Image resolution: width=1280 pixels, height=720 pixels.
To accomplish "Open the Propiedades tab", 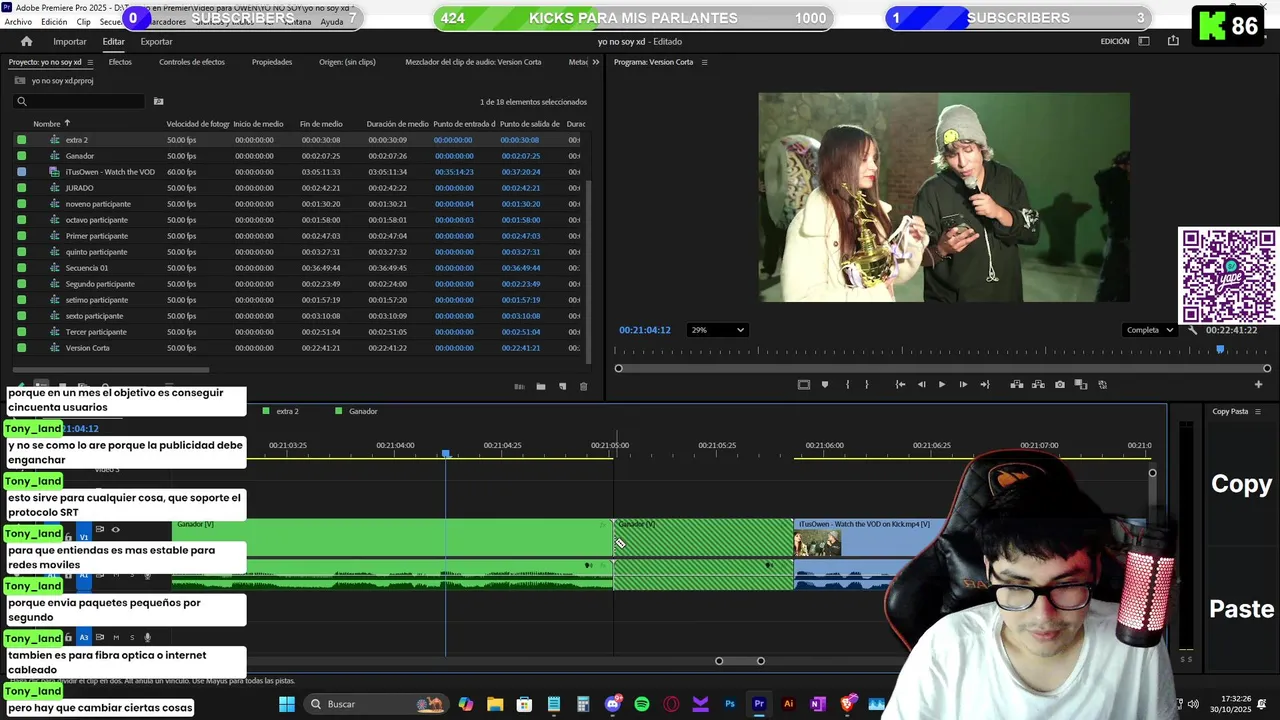I will (272, 62).
